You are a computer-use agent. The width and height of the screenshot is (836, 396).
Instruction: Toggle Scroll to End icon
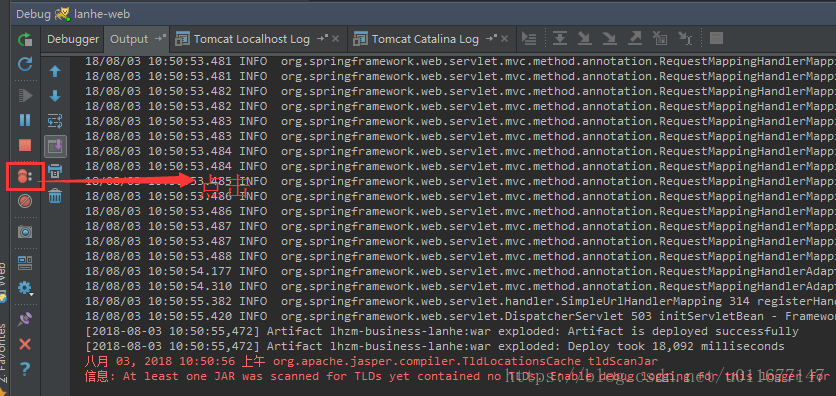click(55, 146)
